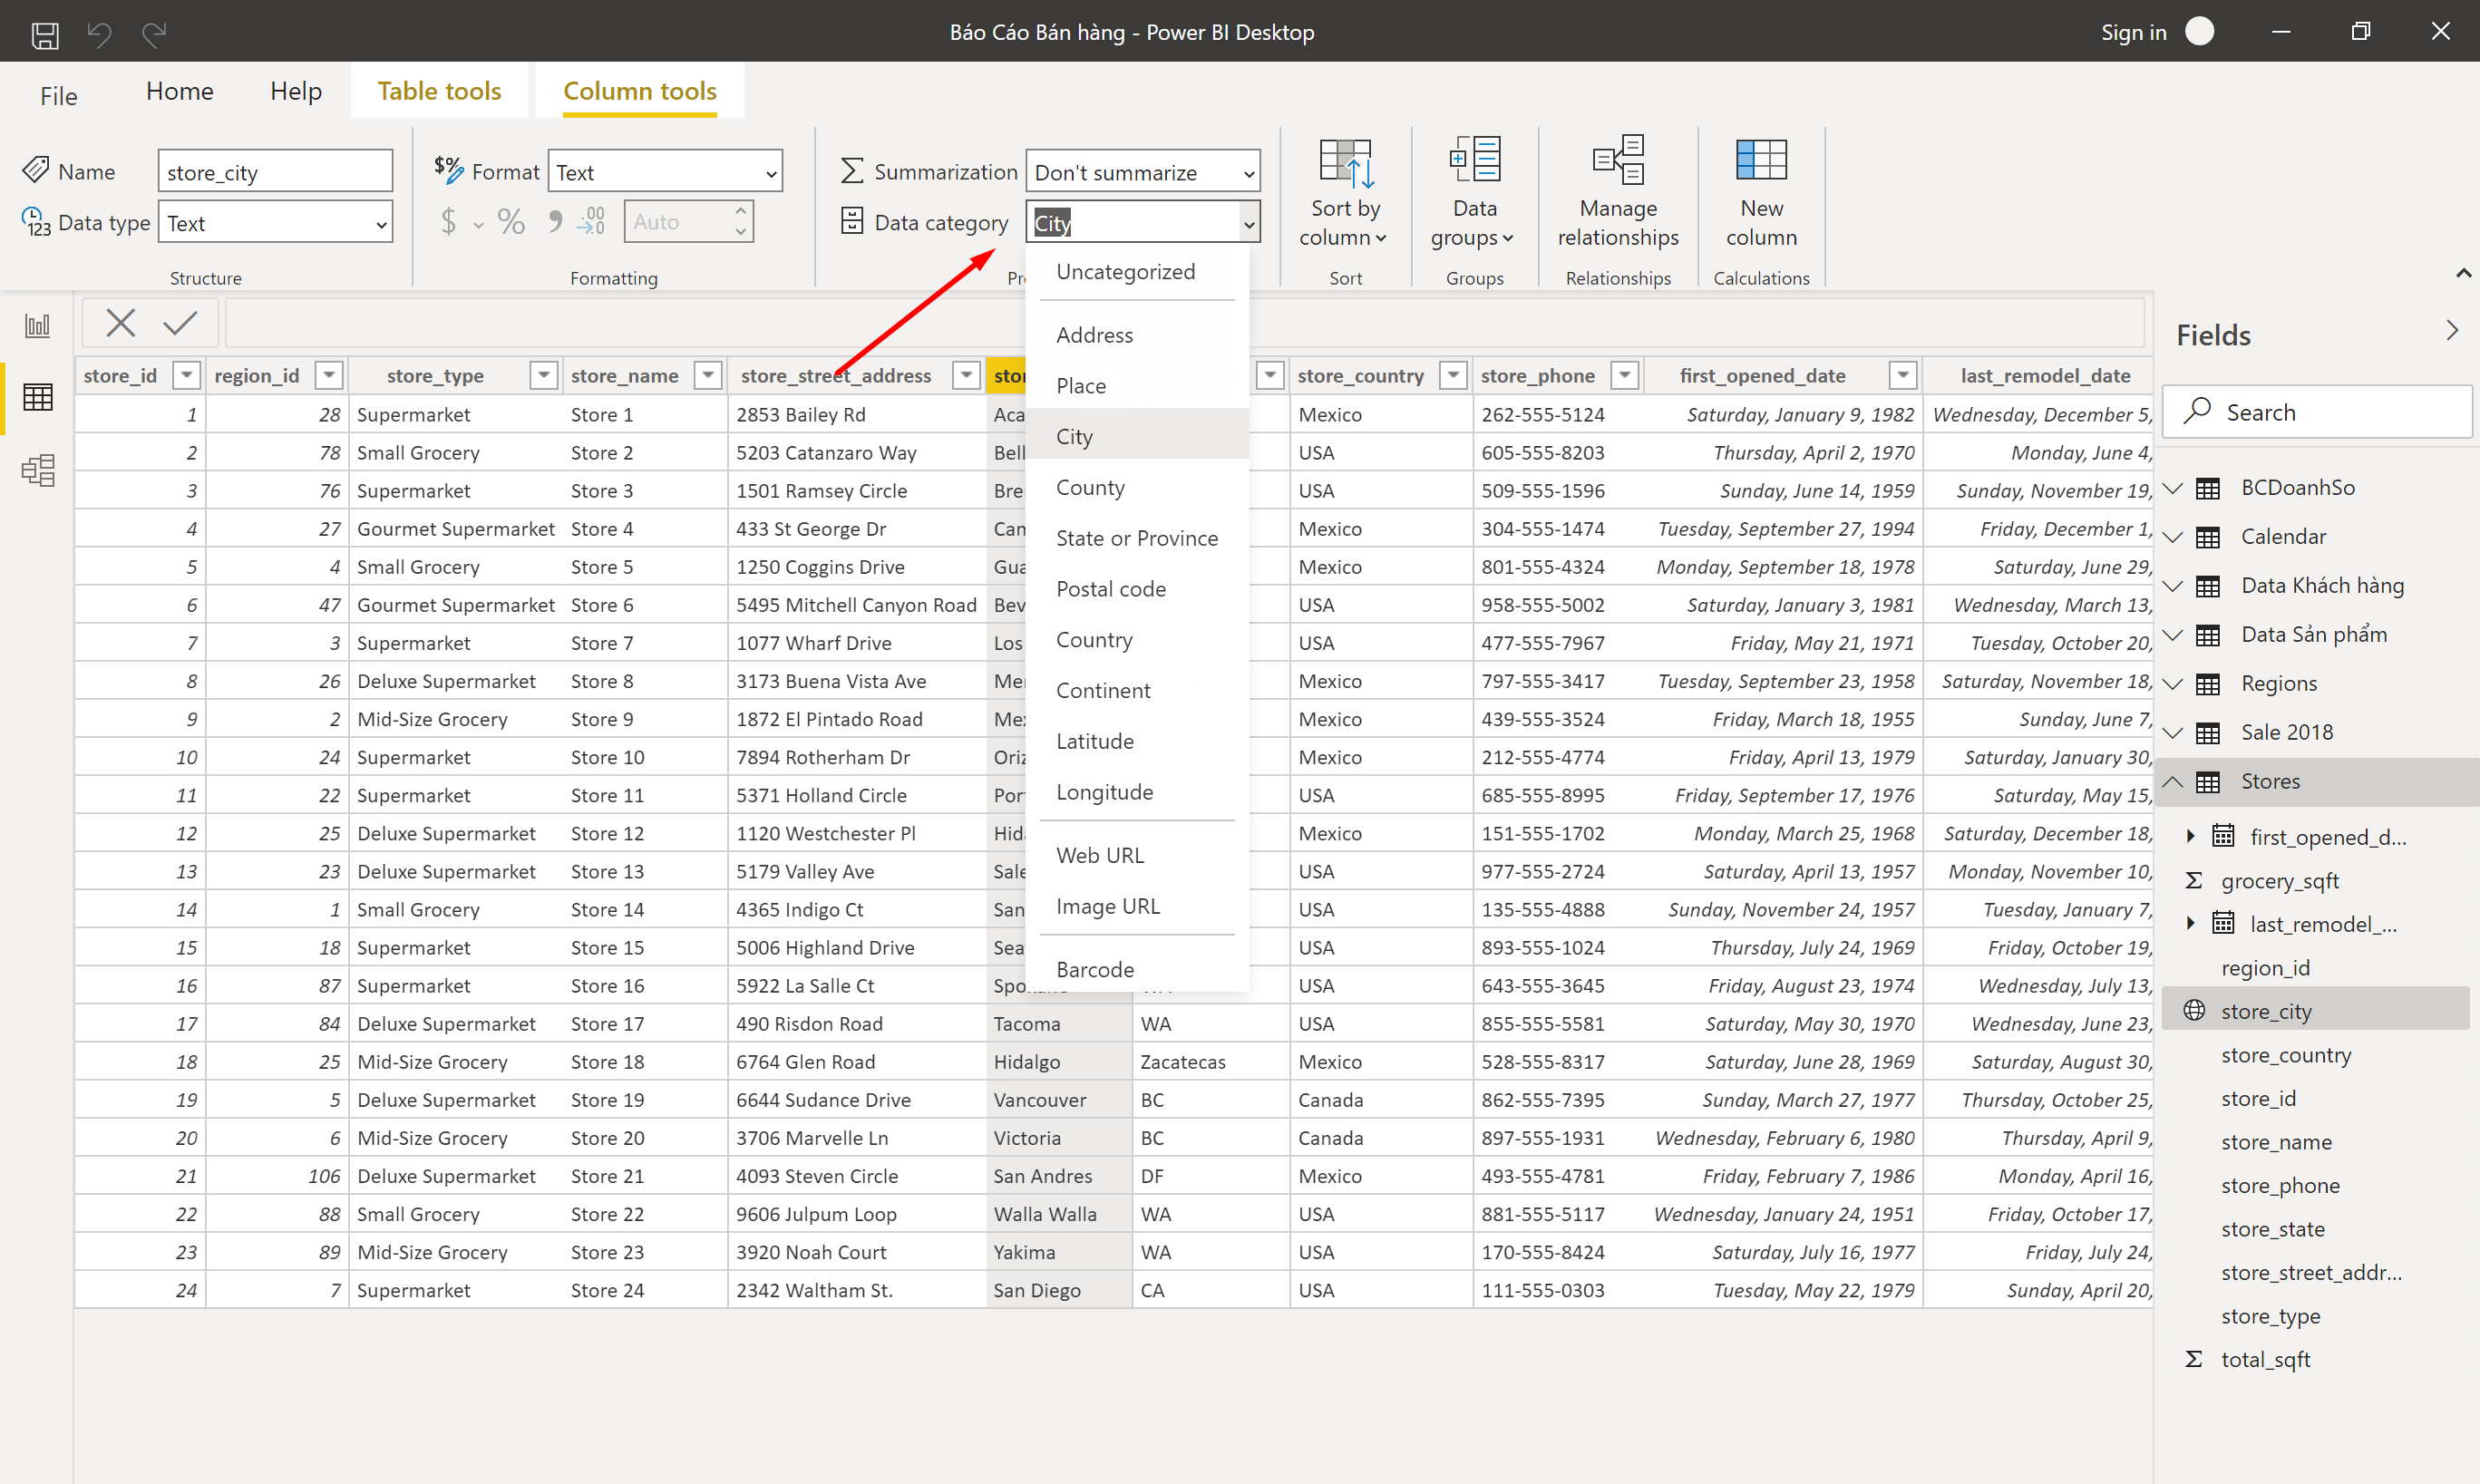
Task: Click the Auto decimal places stepper
Action: tap(741, 221)
